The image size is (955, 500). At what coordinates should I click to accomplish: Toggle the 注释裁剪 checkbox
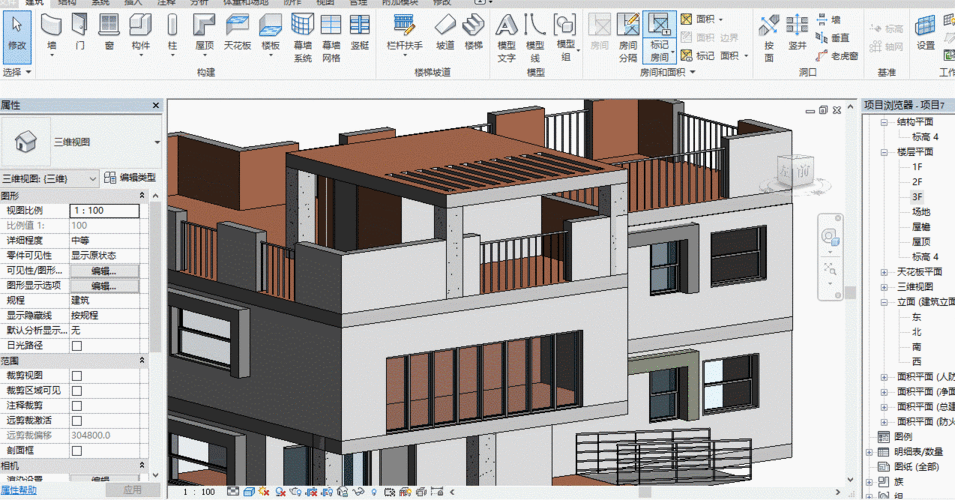(x=77, y=406)
